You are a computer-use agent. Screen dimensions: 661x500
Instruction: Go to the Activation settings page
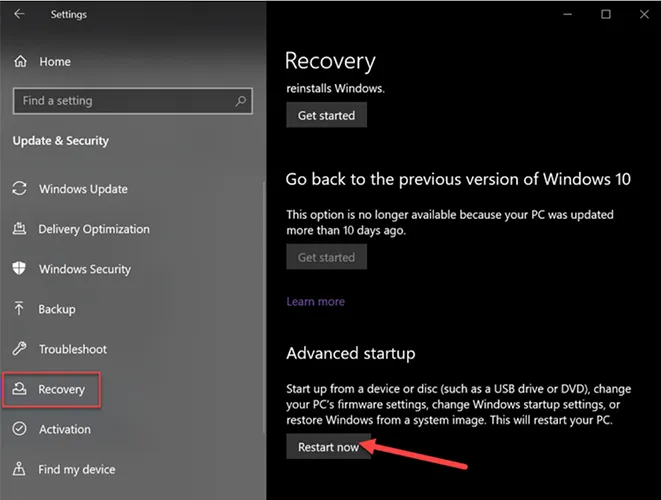(64, 429)
